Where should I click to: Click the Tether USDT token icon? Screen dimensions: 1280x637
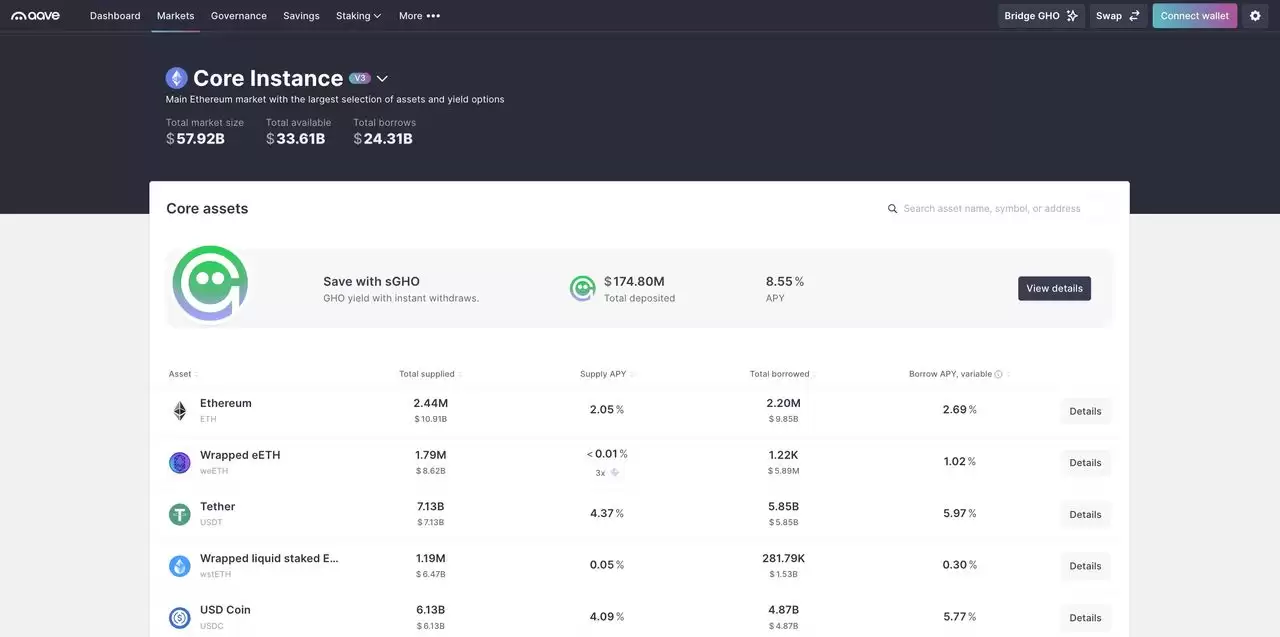pyautogui.click(x=180, y=515)
